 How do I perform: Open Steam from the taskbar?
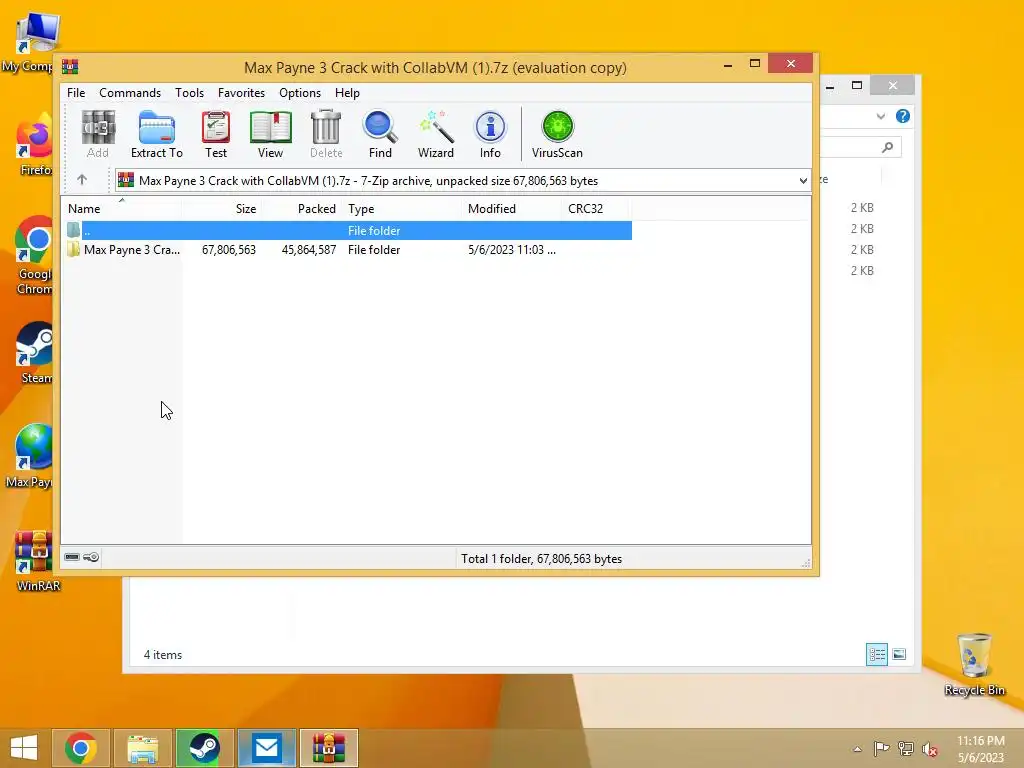204,748
